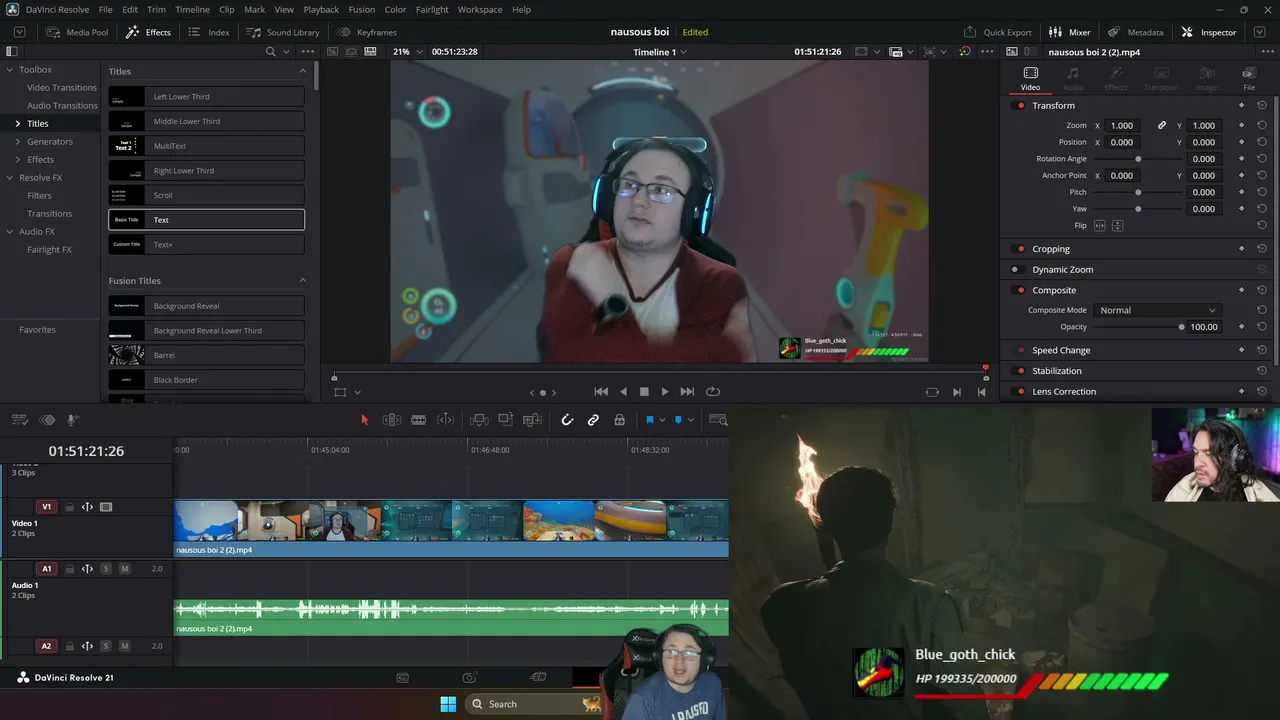
Task: Select the red arrow Selection Mode tool
Action: point(364,420)
